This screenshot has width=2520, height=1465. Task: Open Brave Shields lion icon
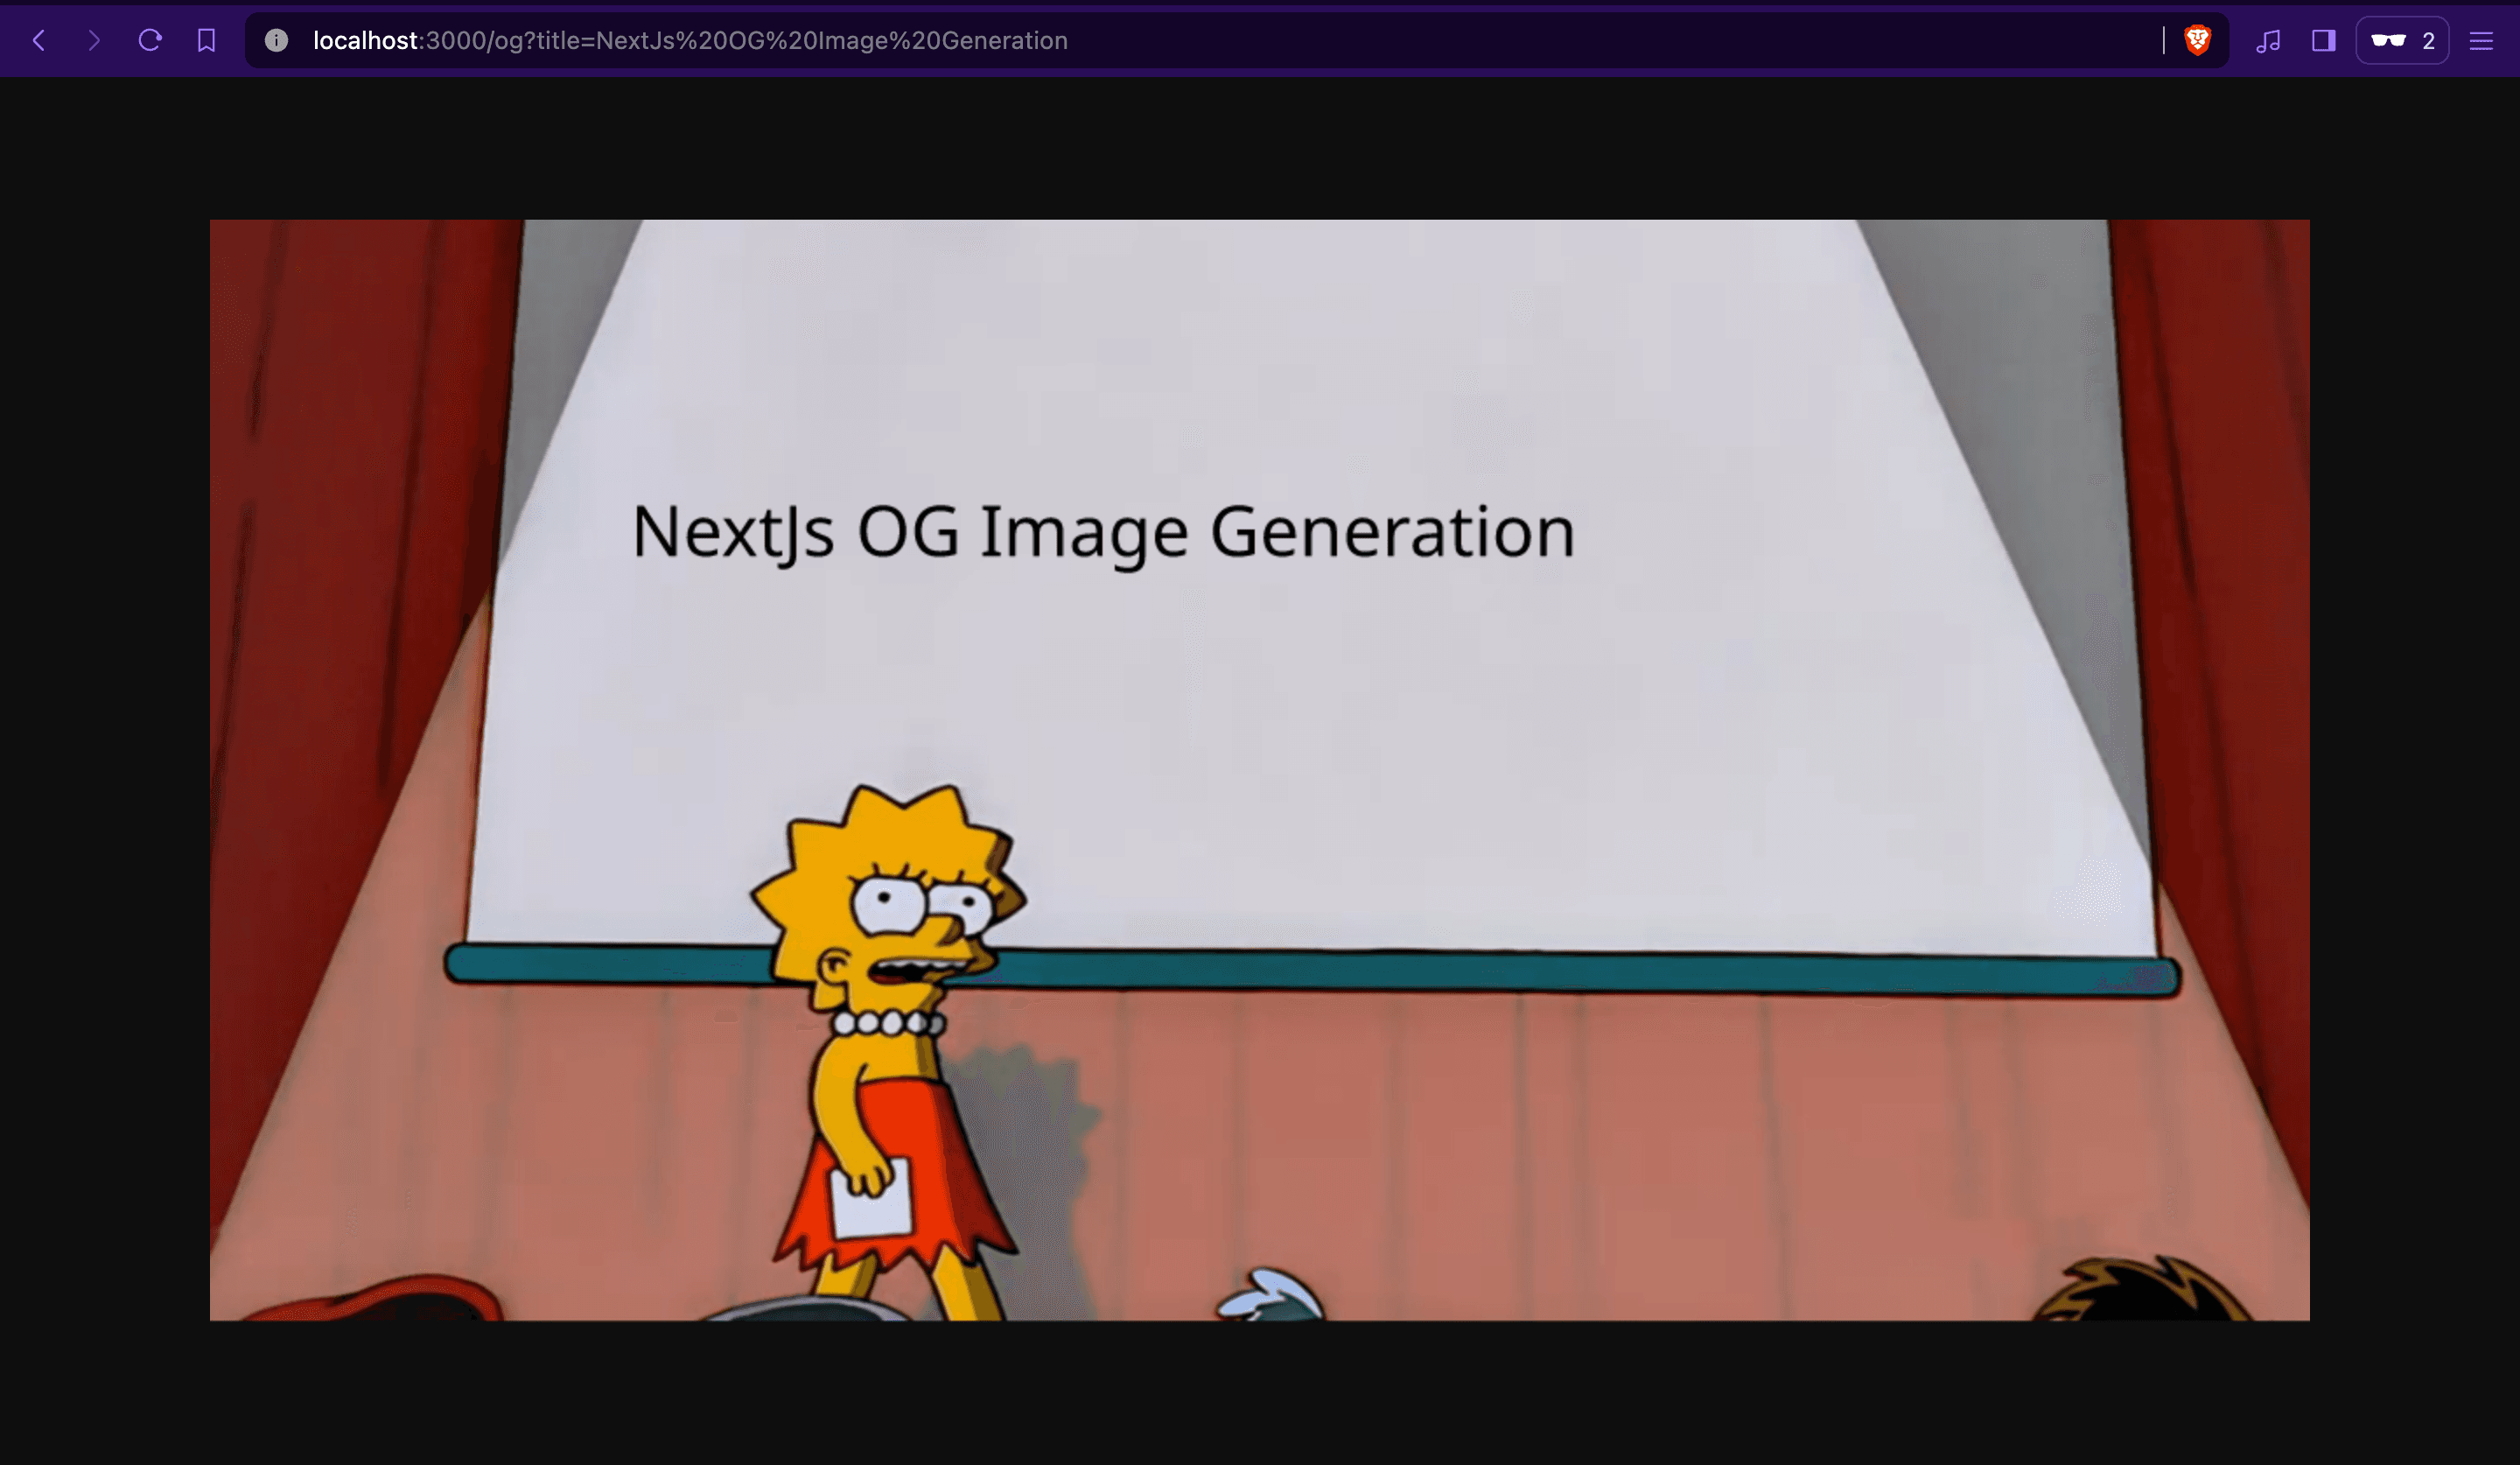(x=2197, y=41)
